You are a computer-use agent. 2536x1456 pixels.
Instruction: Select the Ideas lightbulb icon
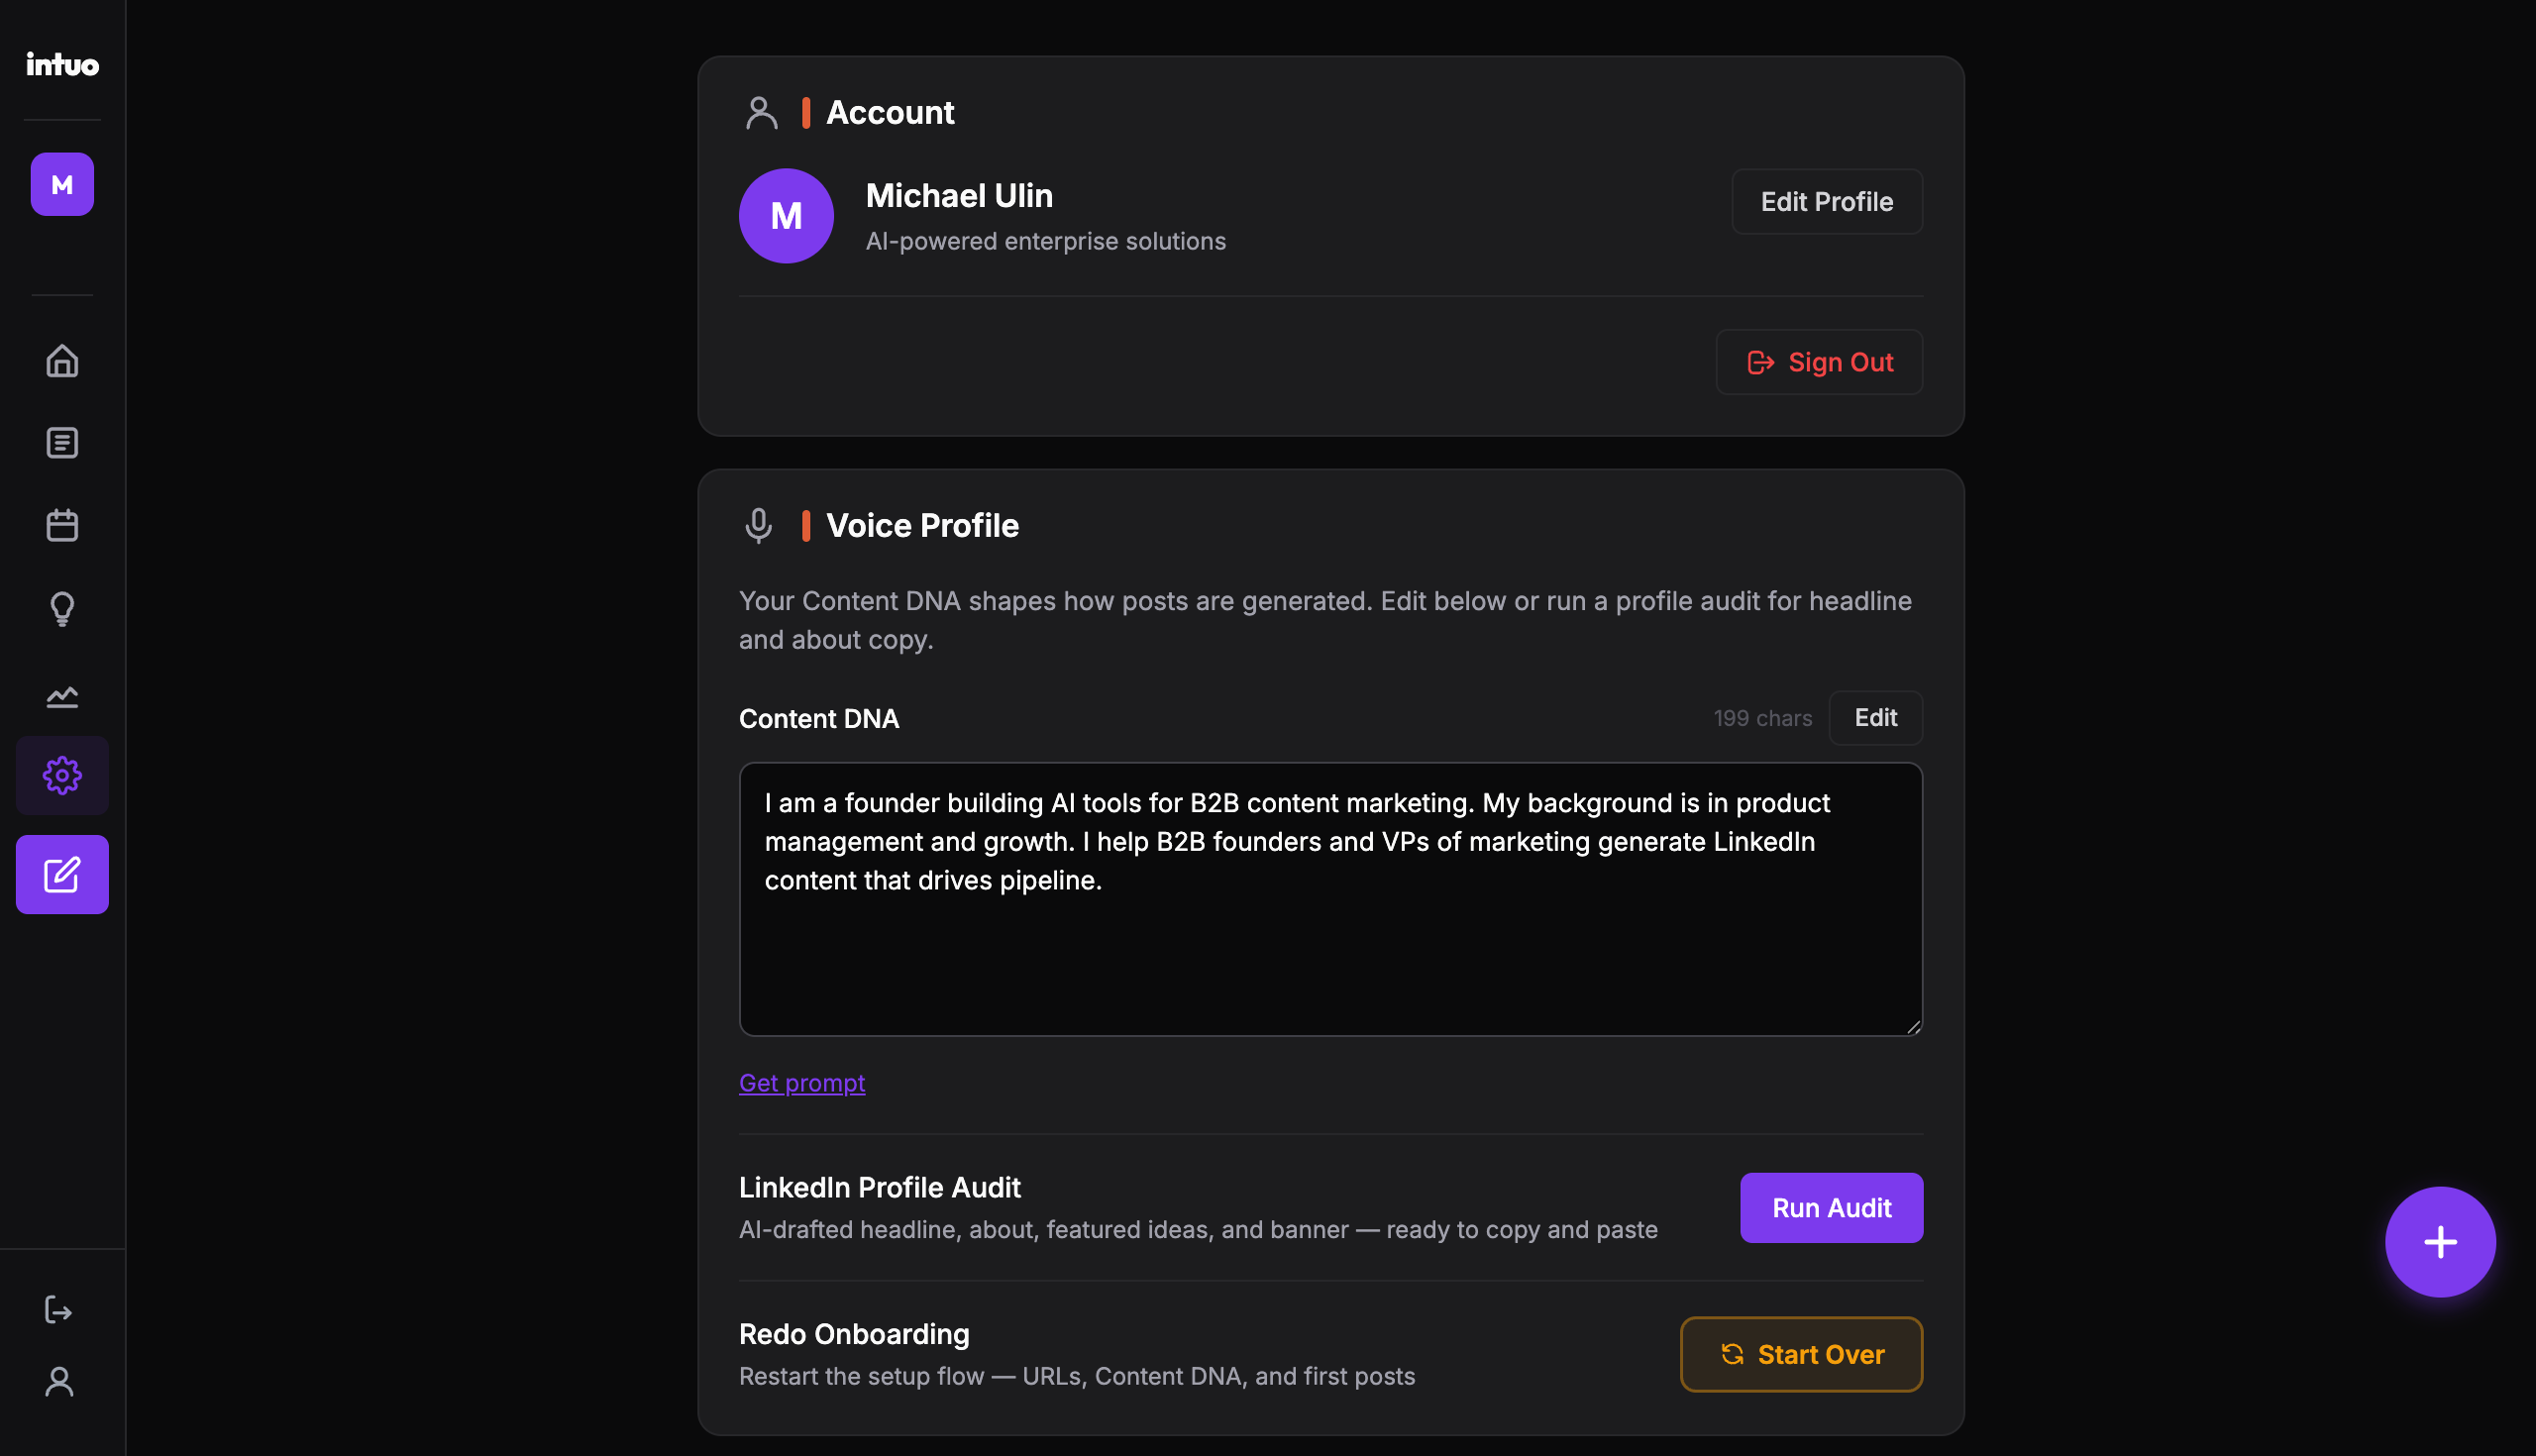click(x=61, y=609)
